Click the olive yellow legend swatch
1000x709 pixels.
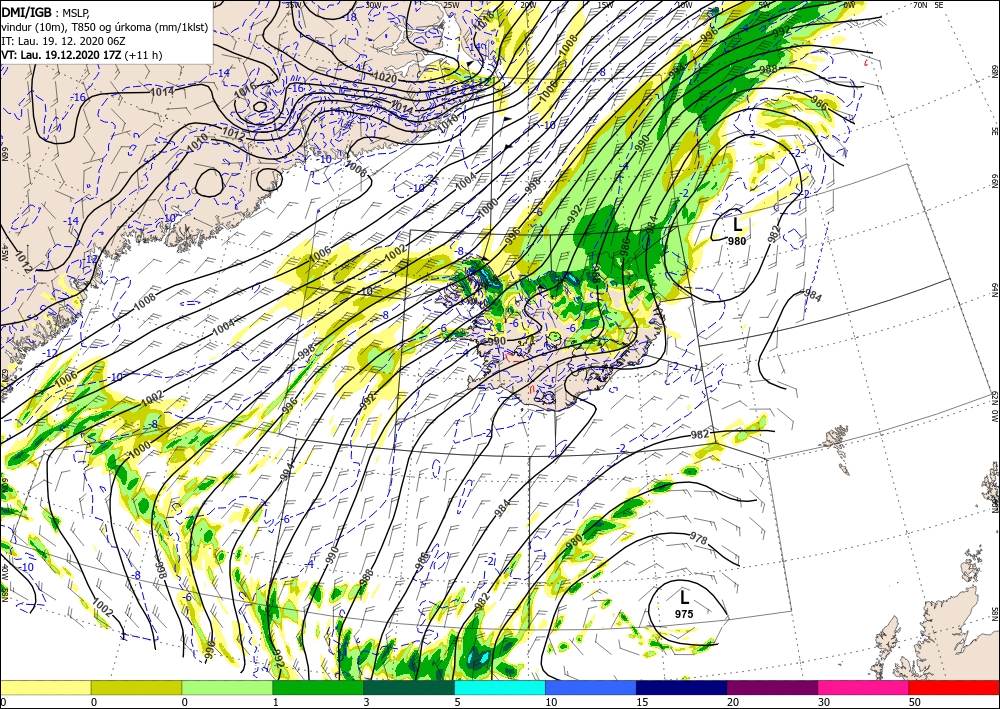pos(136,687)
